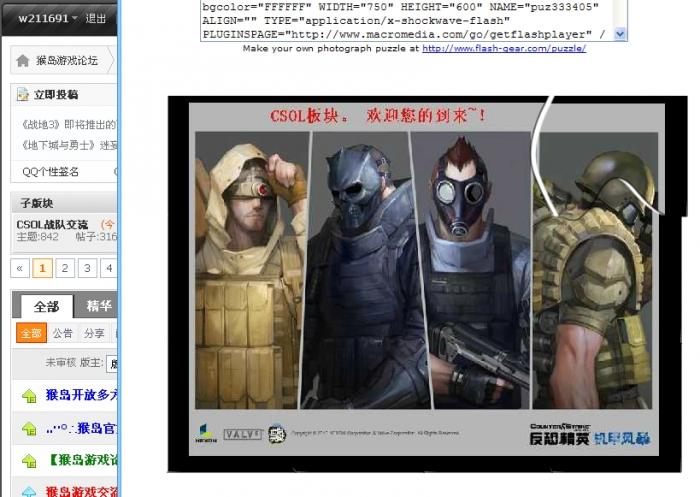The image size is (700, 497).
Task: Select the orange 全部 filter
Action: click(31, 333)
